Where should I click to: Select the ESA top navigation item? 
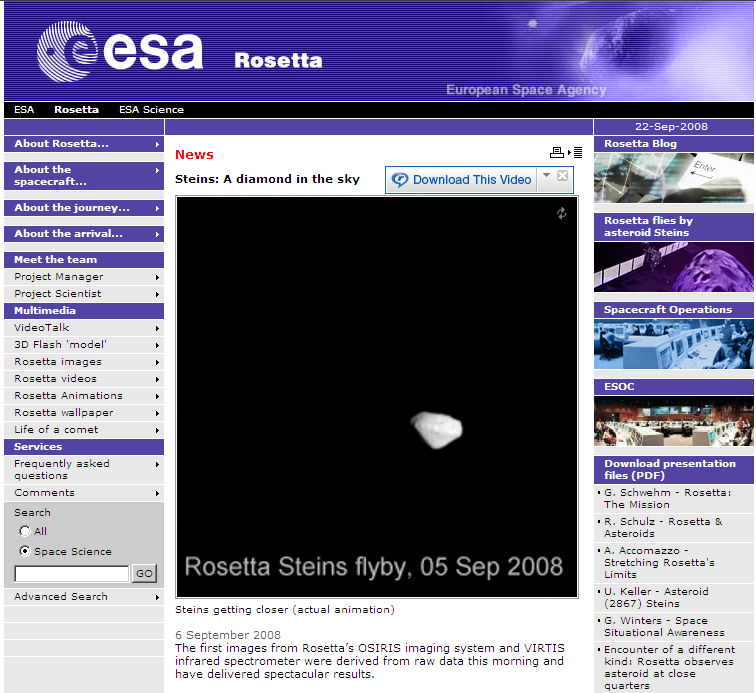tap(24, 110)
